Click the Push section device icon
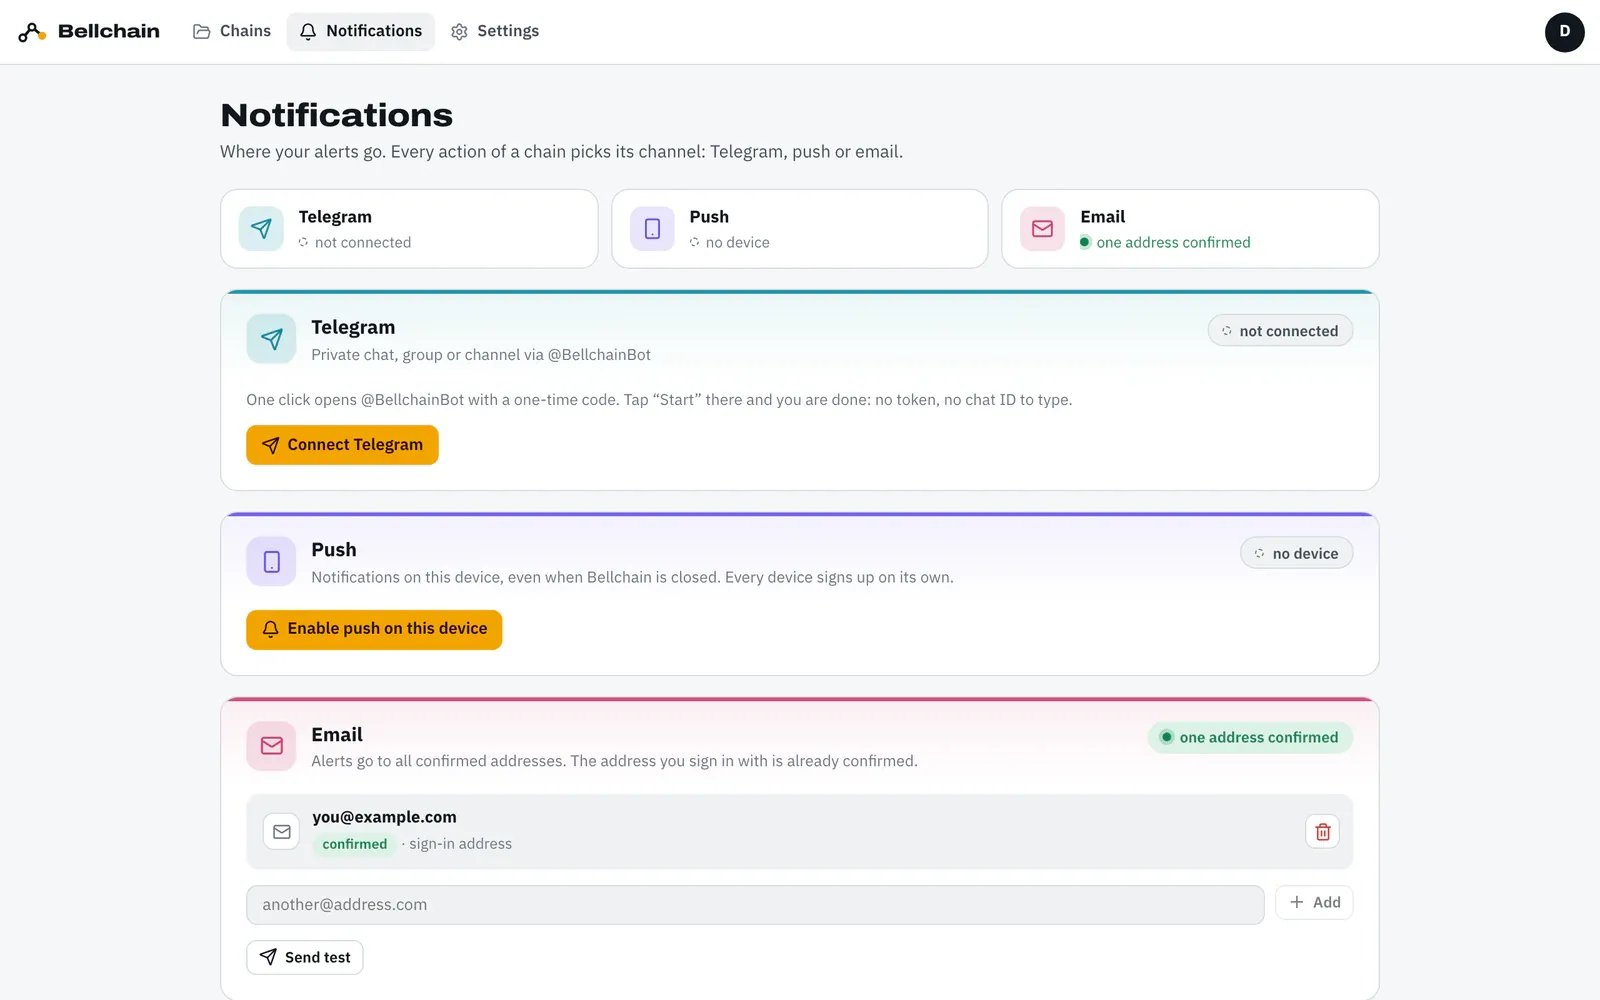 click(x=271, y=562)
